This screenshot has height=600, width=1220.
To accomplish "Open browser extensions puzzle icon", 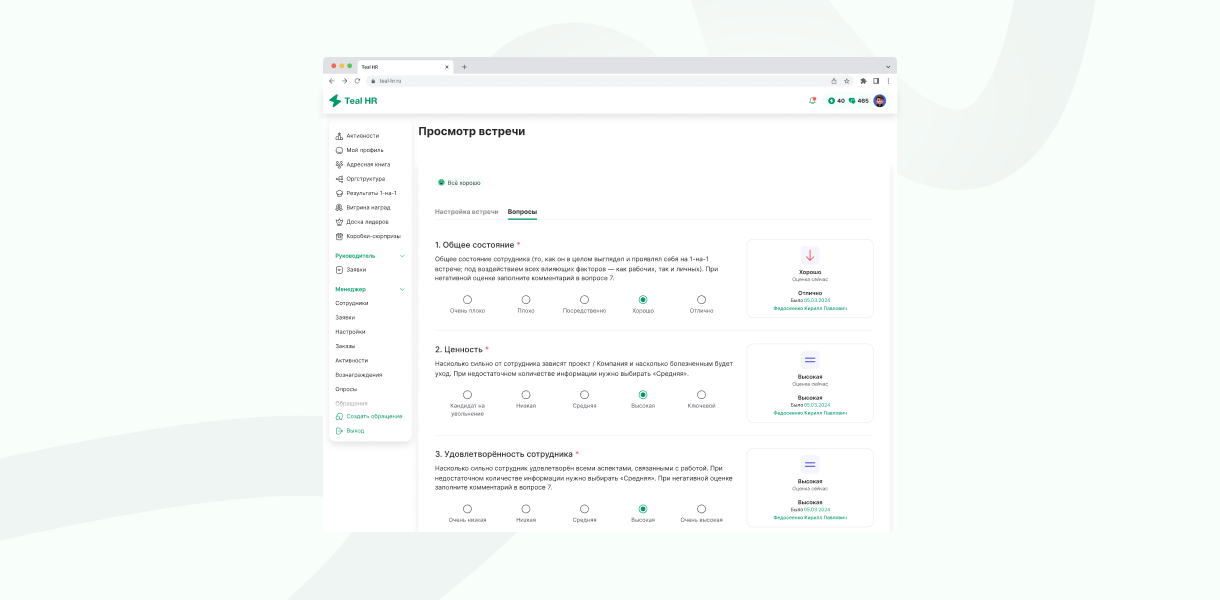I will pos(863,81).
